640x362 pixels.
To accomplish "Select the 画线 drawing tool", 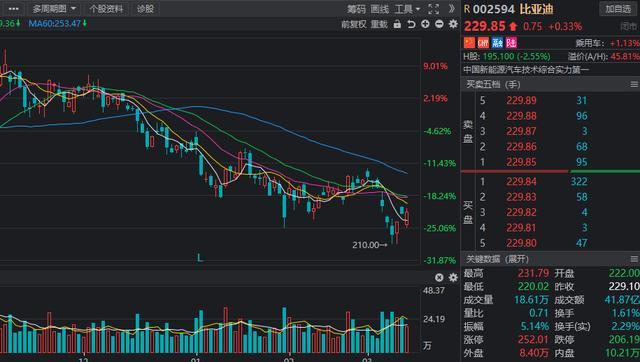I will point(380,9).
